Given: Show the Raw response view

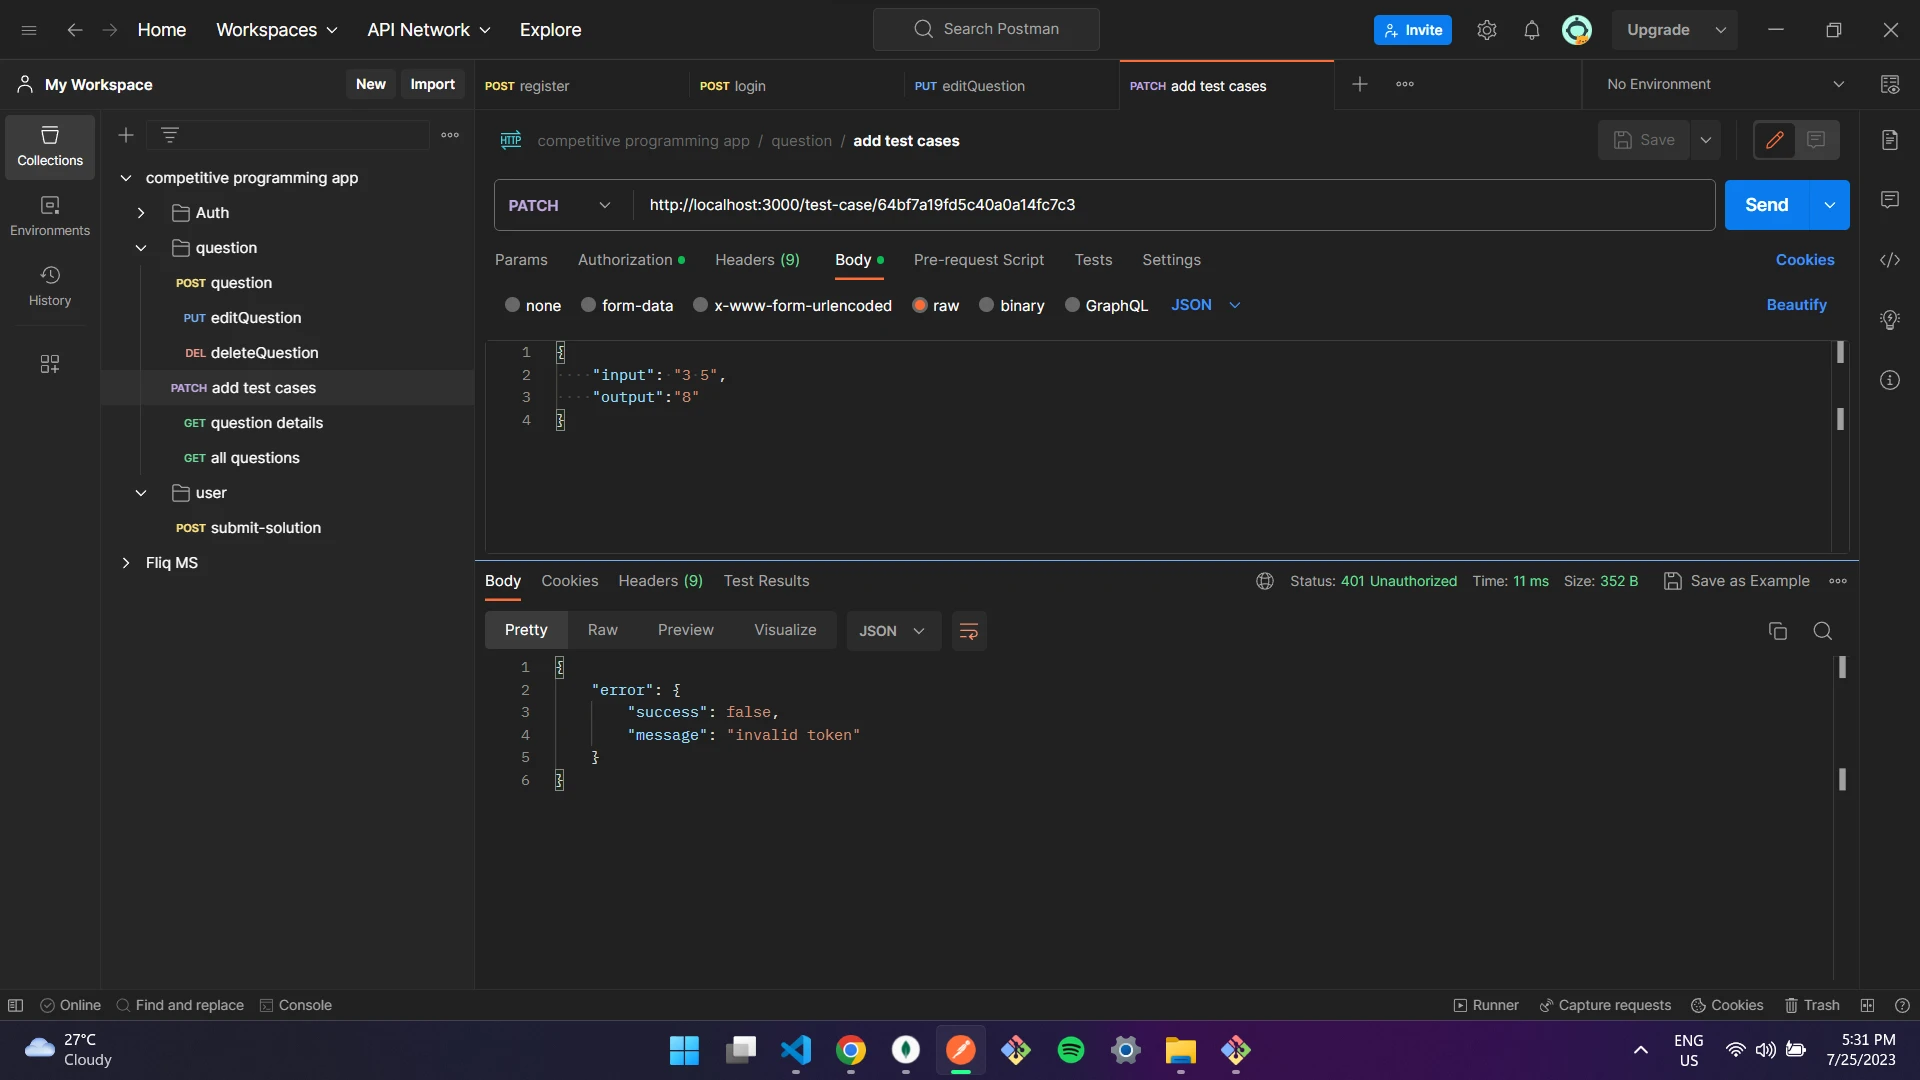Looking at the screenshot, I should click(x=602, y=630).
